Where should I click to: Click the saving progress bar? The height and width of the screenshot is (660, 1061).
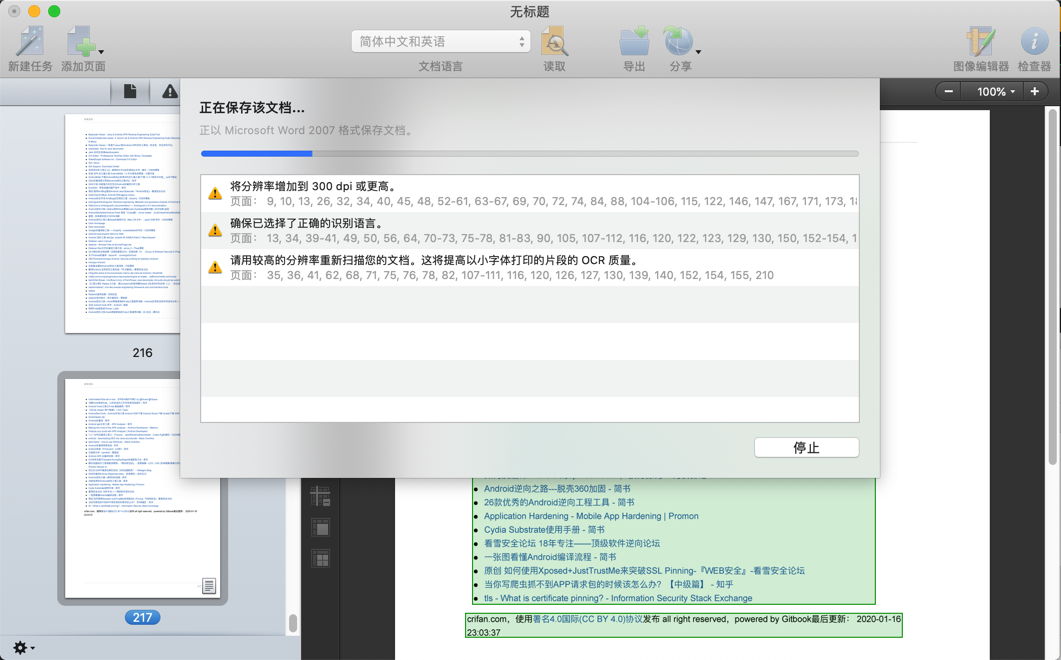[530, 154]
